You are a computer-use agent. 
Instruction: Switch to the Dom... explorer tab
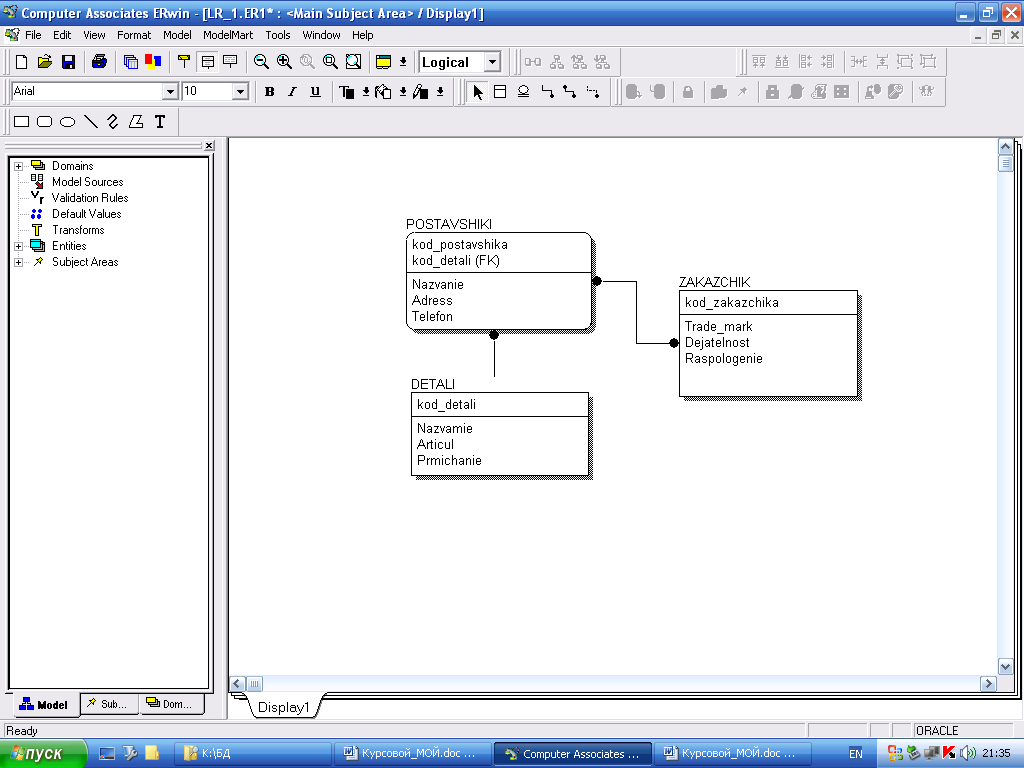tap(172, 704)
